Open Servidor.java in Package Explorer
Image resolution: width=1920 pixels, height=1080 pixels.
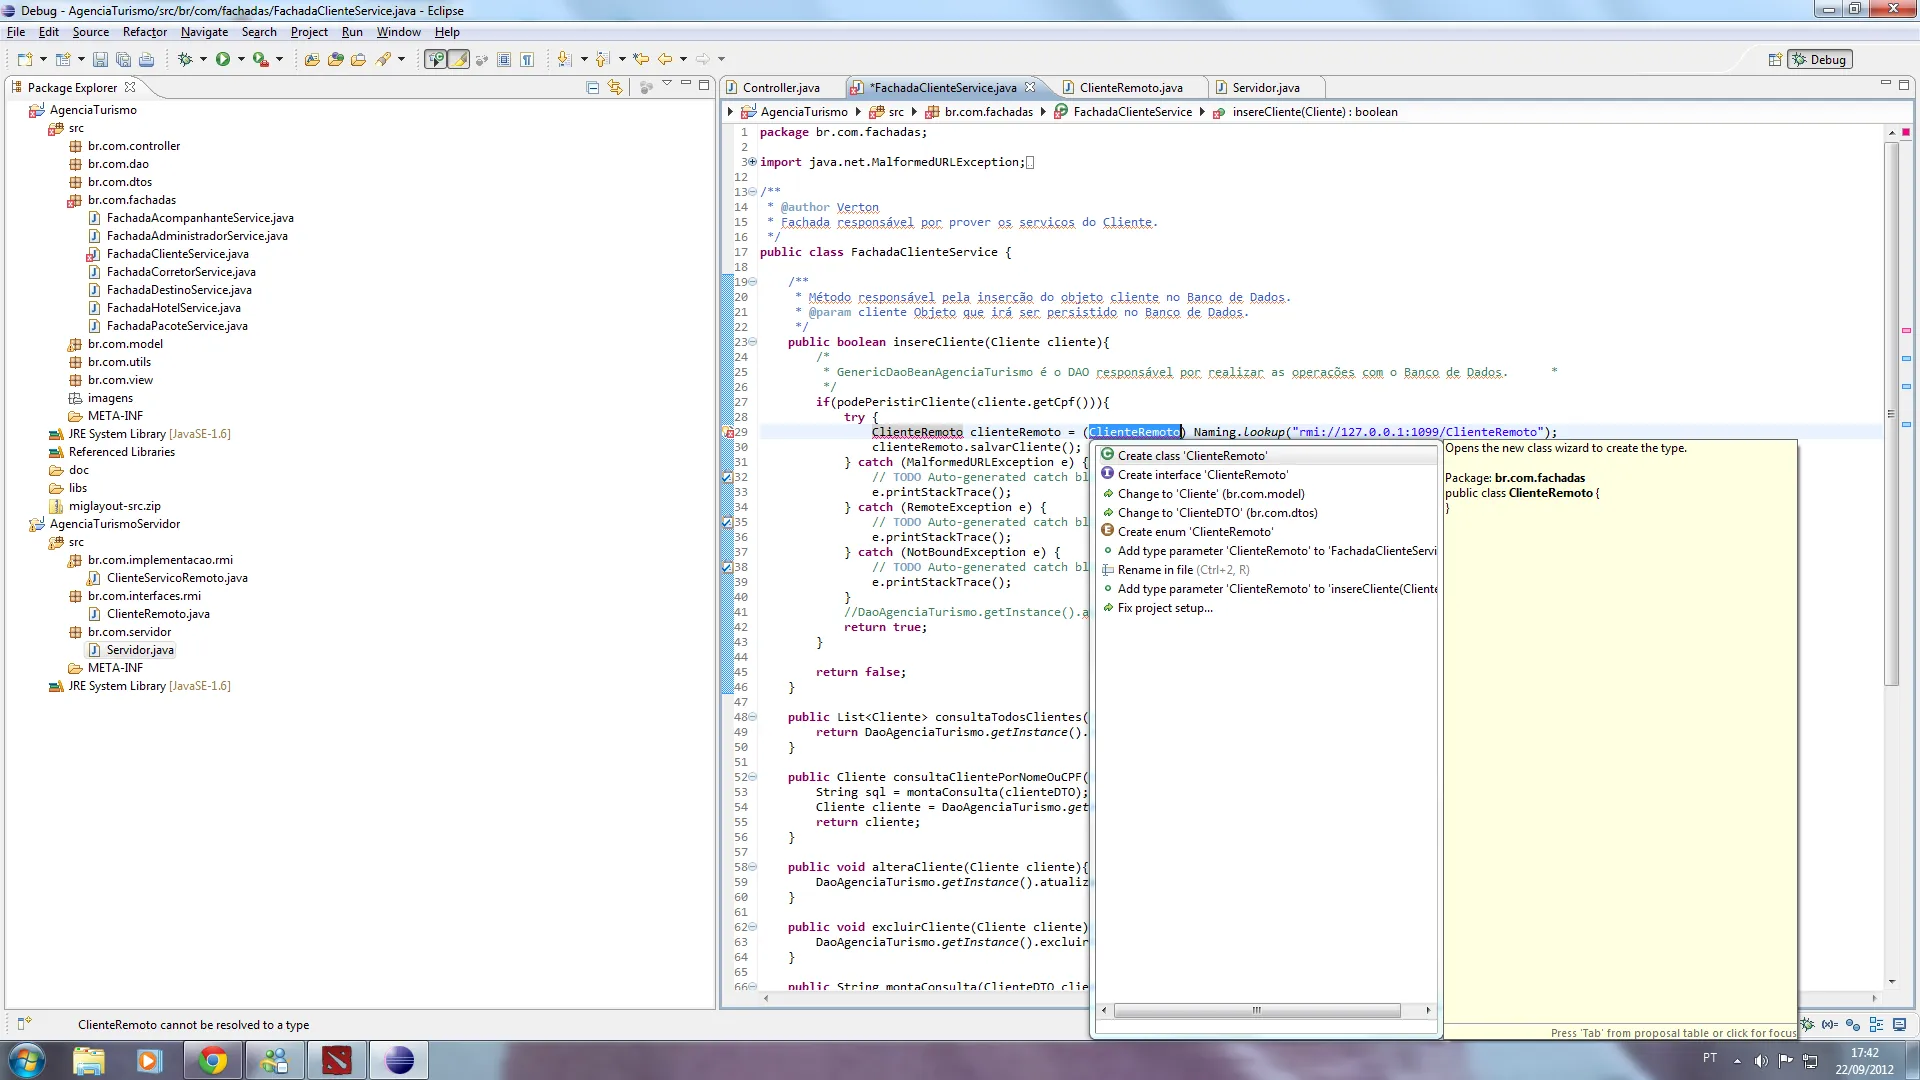(140, 650)
